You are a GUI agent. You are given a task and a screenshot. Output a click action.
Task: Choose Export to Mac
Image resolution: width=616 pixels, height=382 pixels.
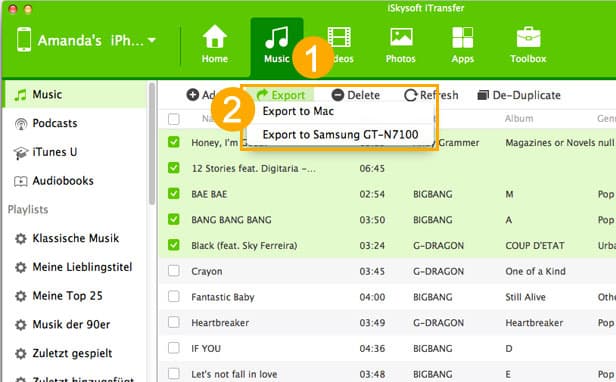click(x=298, y=112)
